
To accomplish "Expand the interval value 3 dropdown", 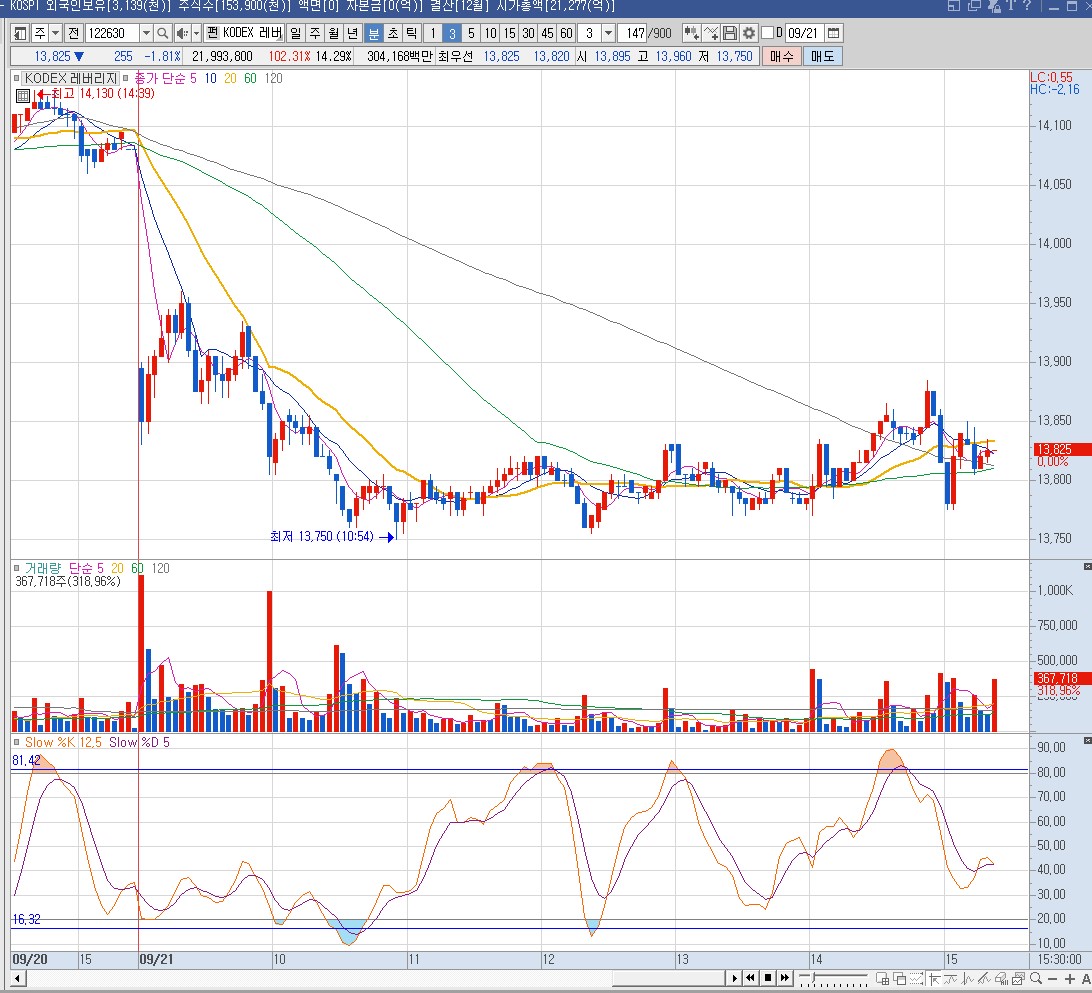I will pos(608,33).
